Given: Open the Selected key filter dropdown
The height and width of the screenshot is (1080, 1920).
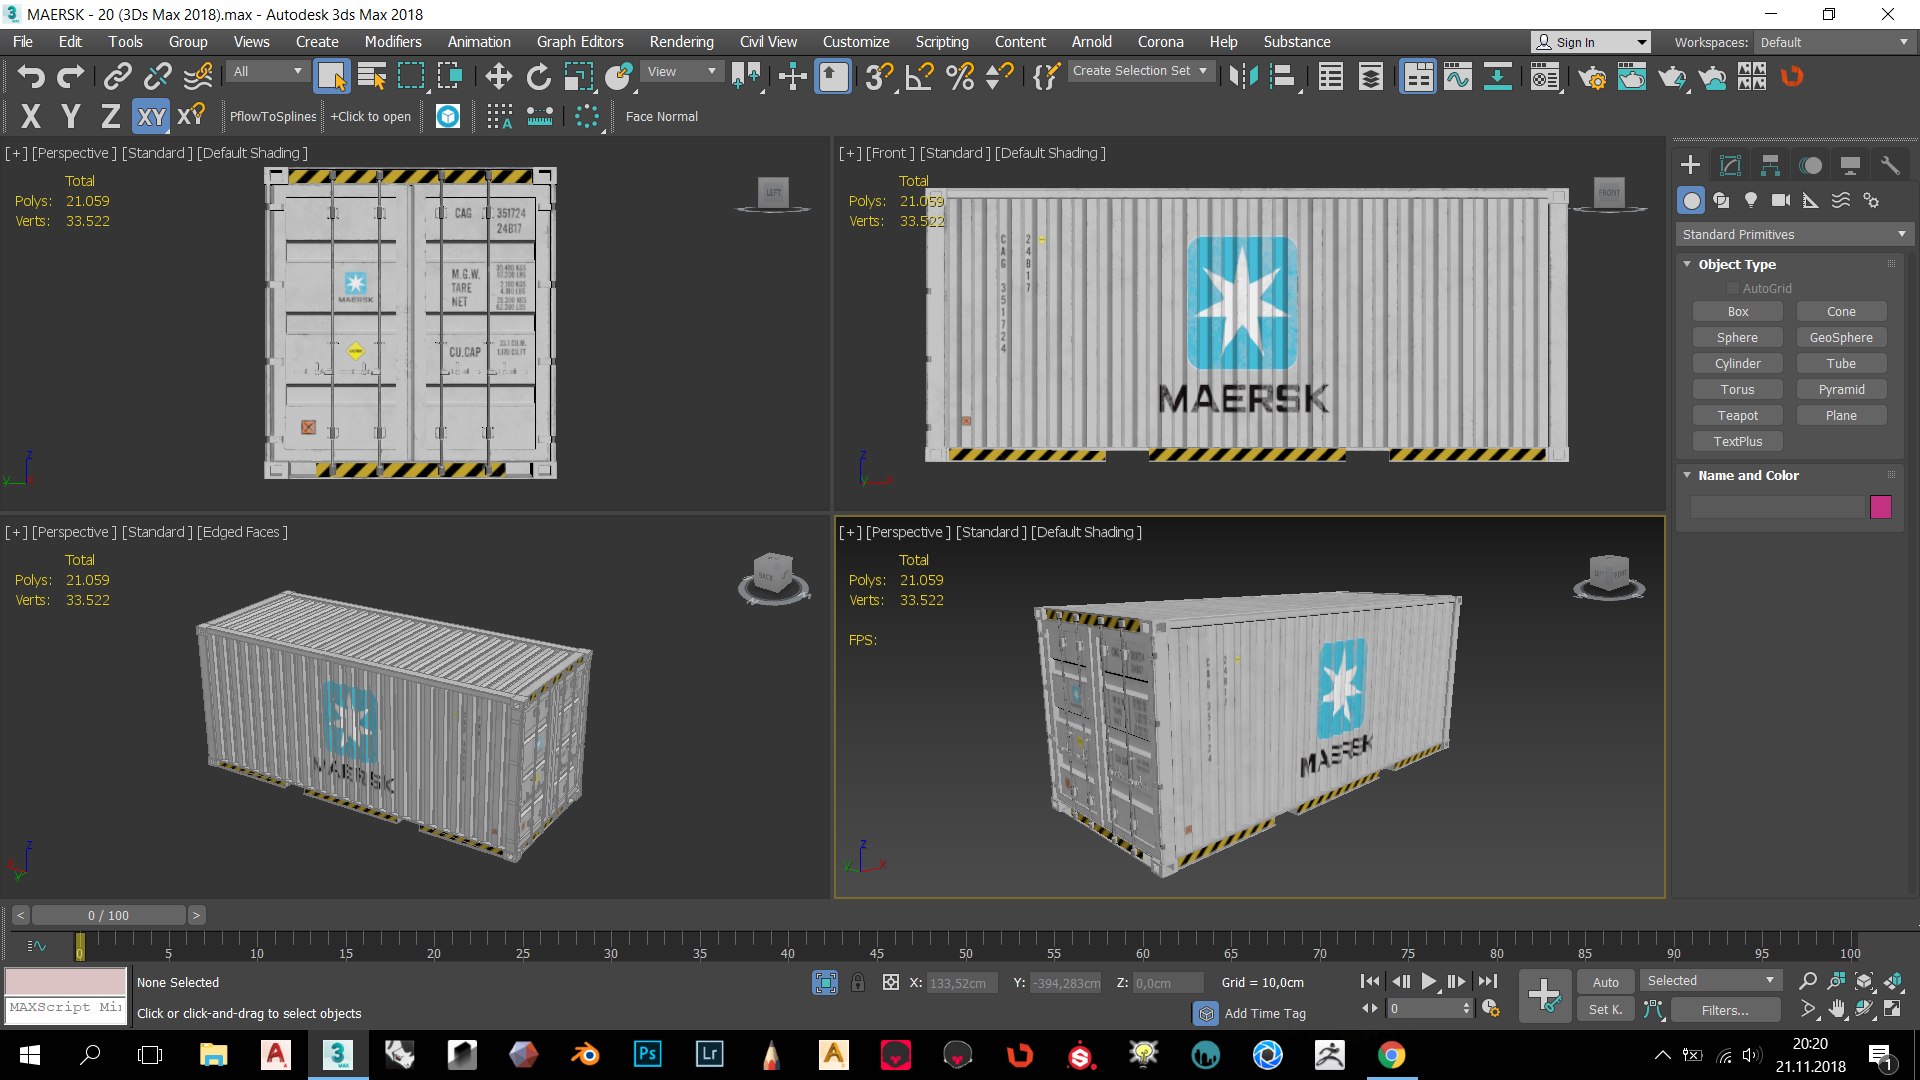Looking at the screenshot, I should [x=1711, y=980].
